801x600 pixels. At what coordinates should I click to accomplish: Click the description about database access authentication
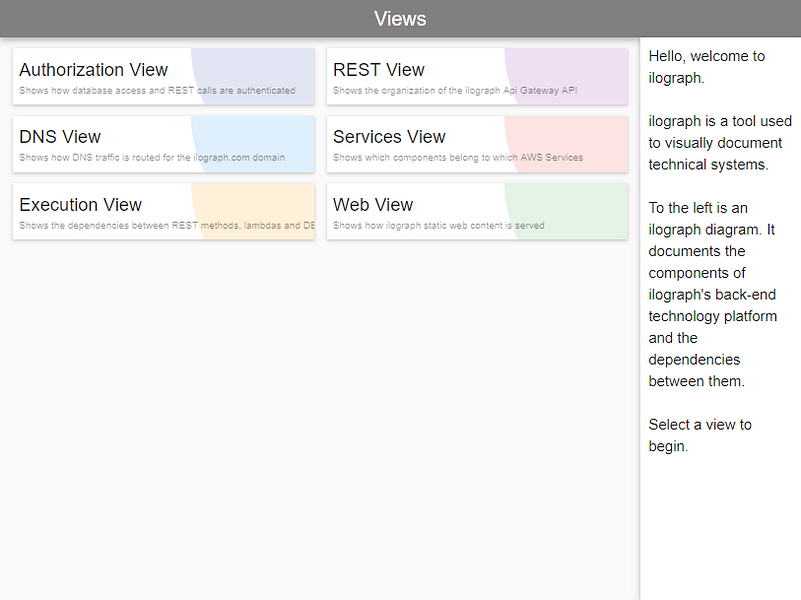point(157,90)
